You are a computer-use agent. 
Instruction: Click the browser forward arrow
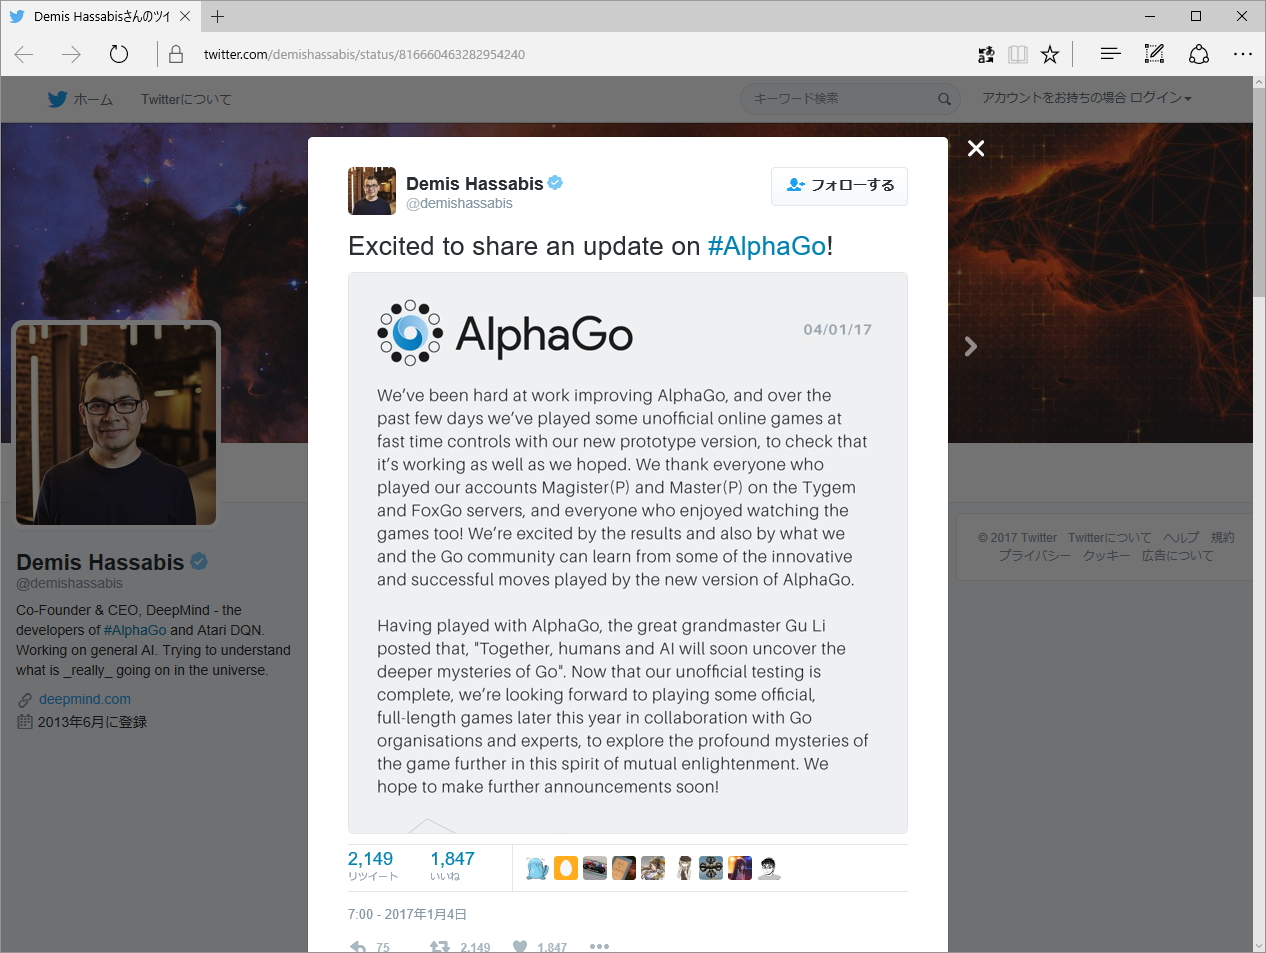[71, 54]
